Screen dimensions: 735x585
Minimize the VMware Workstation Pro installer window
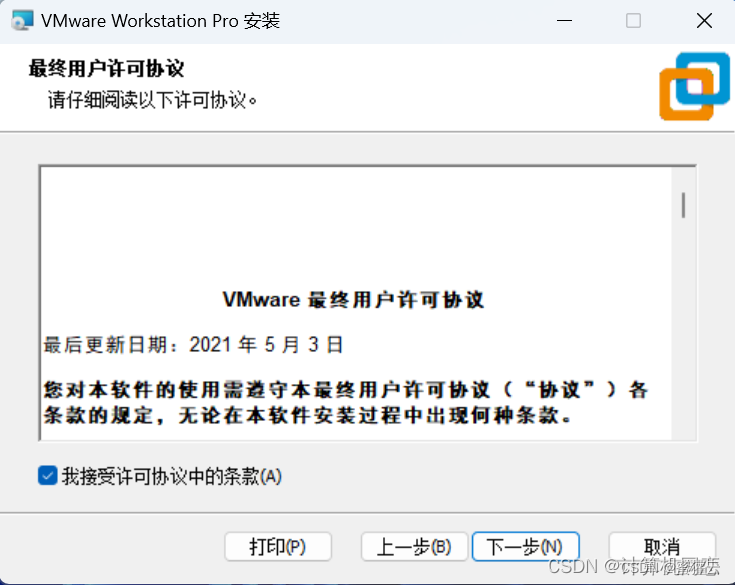click(564, 21)
